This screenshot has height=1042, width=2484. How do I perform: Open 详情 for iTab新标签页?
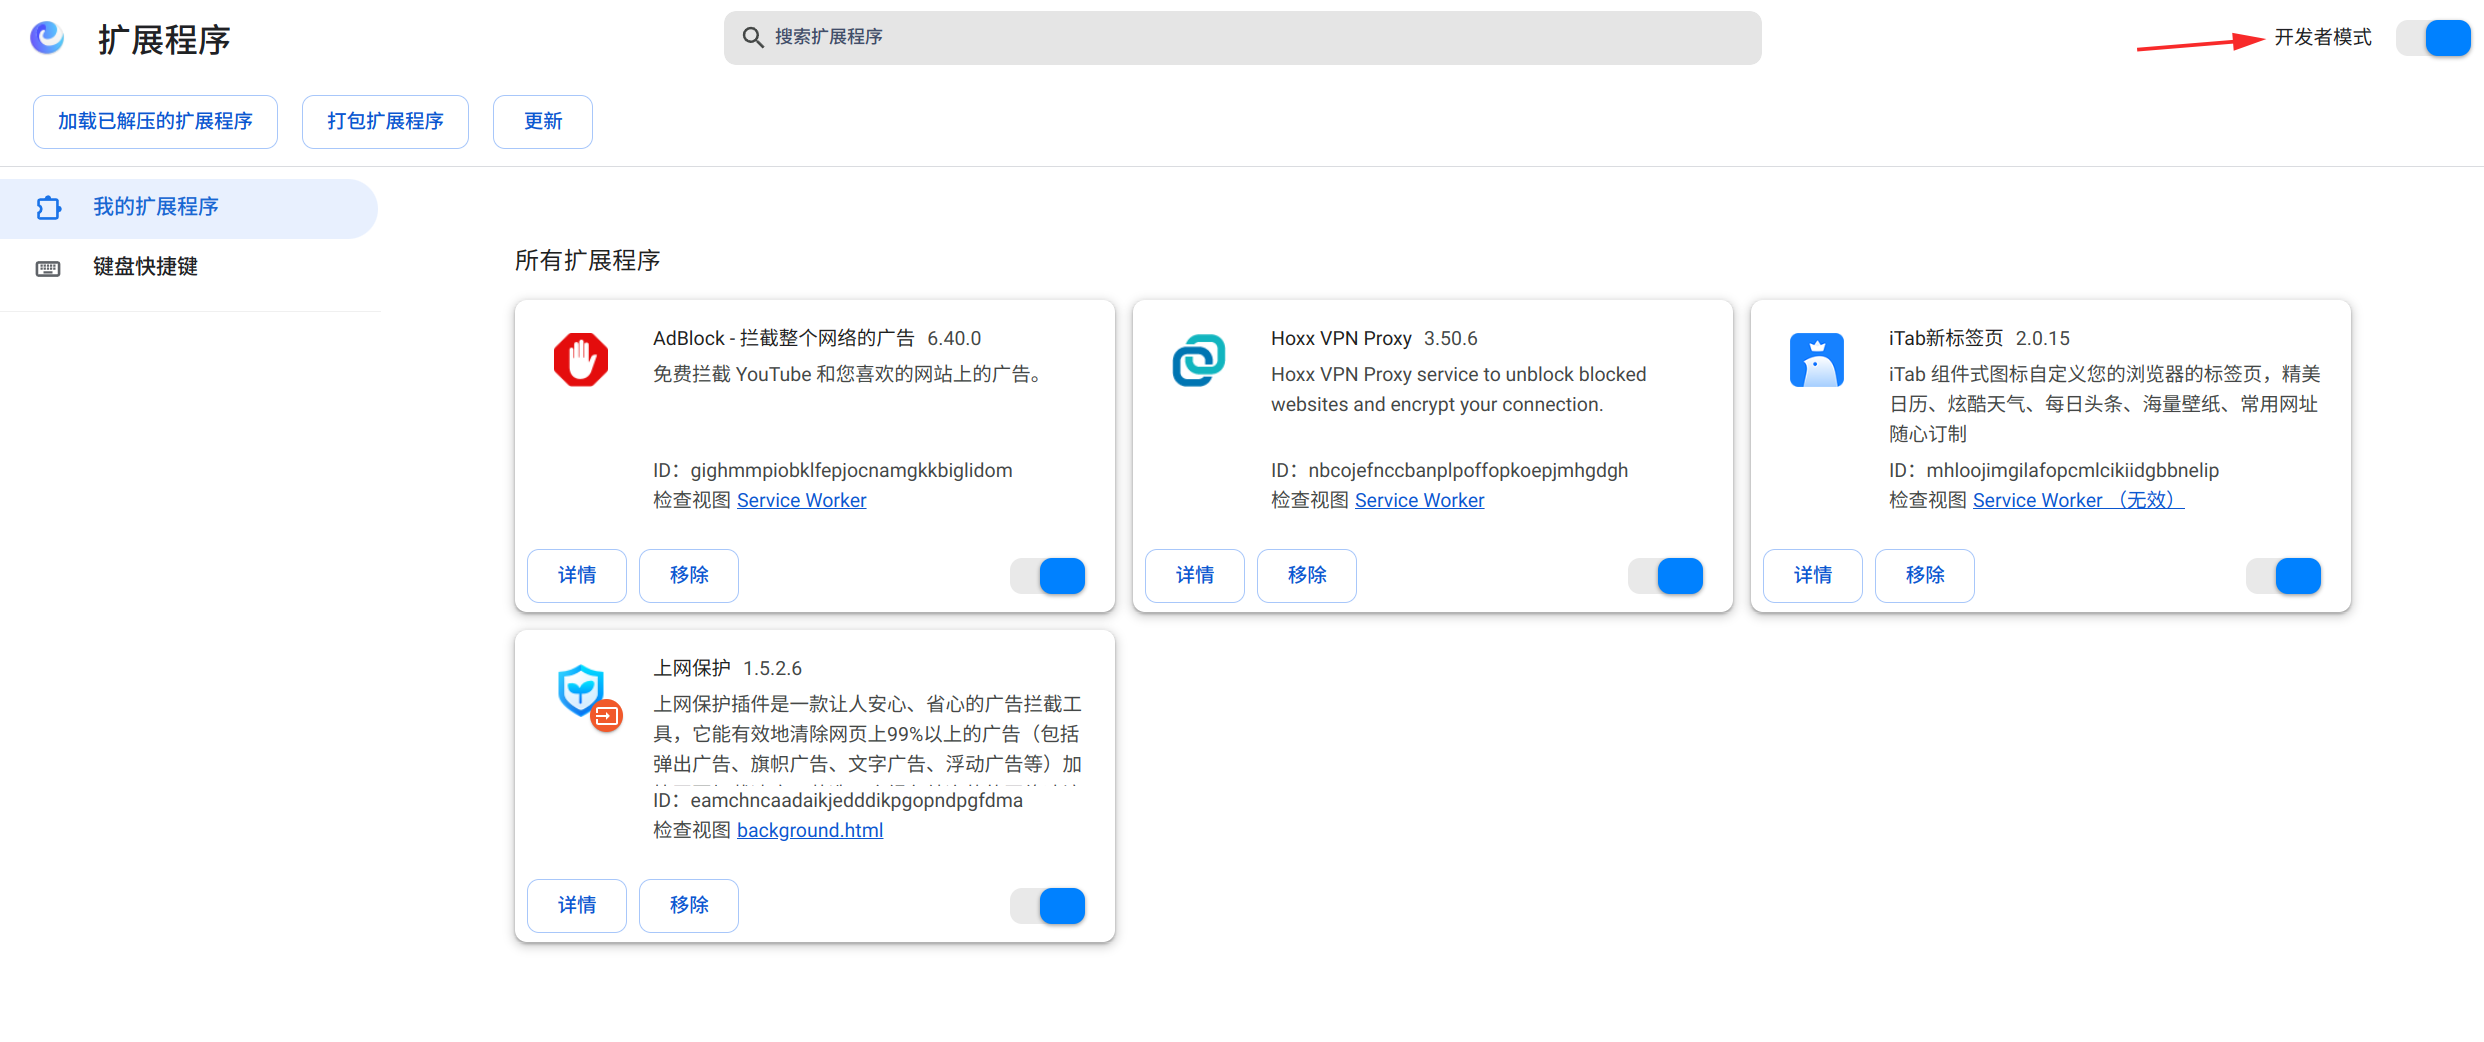click(x=1813, y=576)
